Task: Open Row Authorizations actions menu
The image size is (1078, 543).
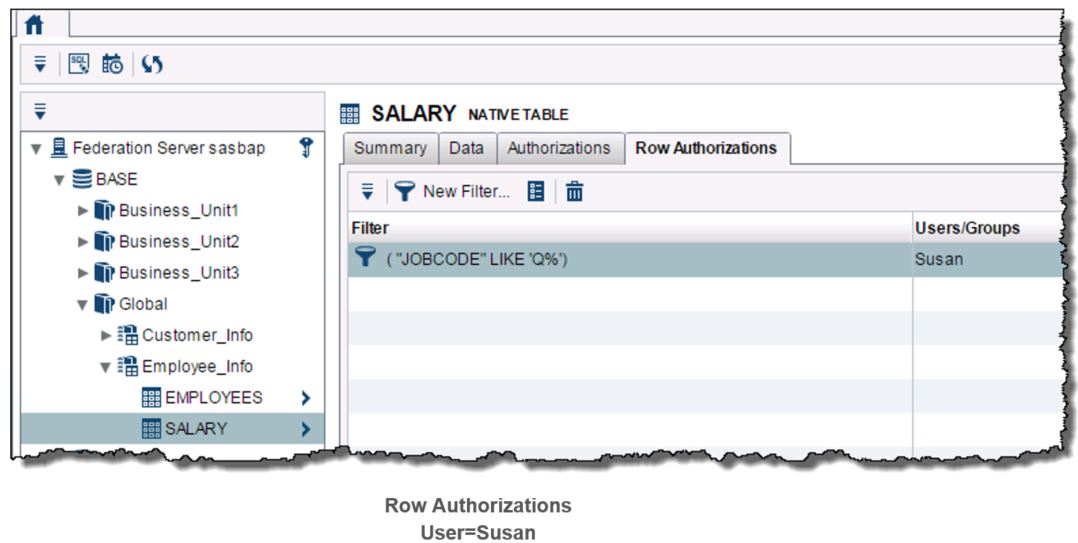Action: coord(367,191)
